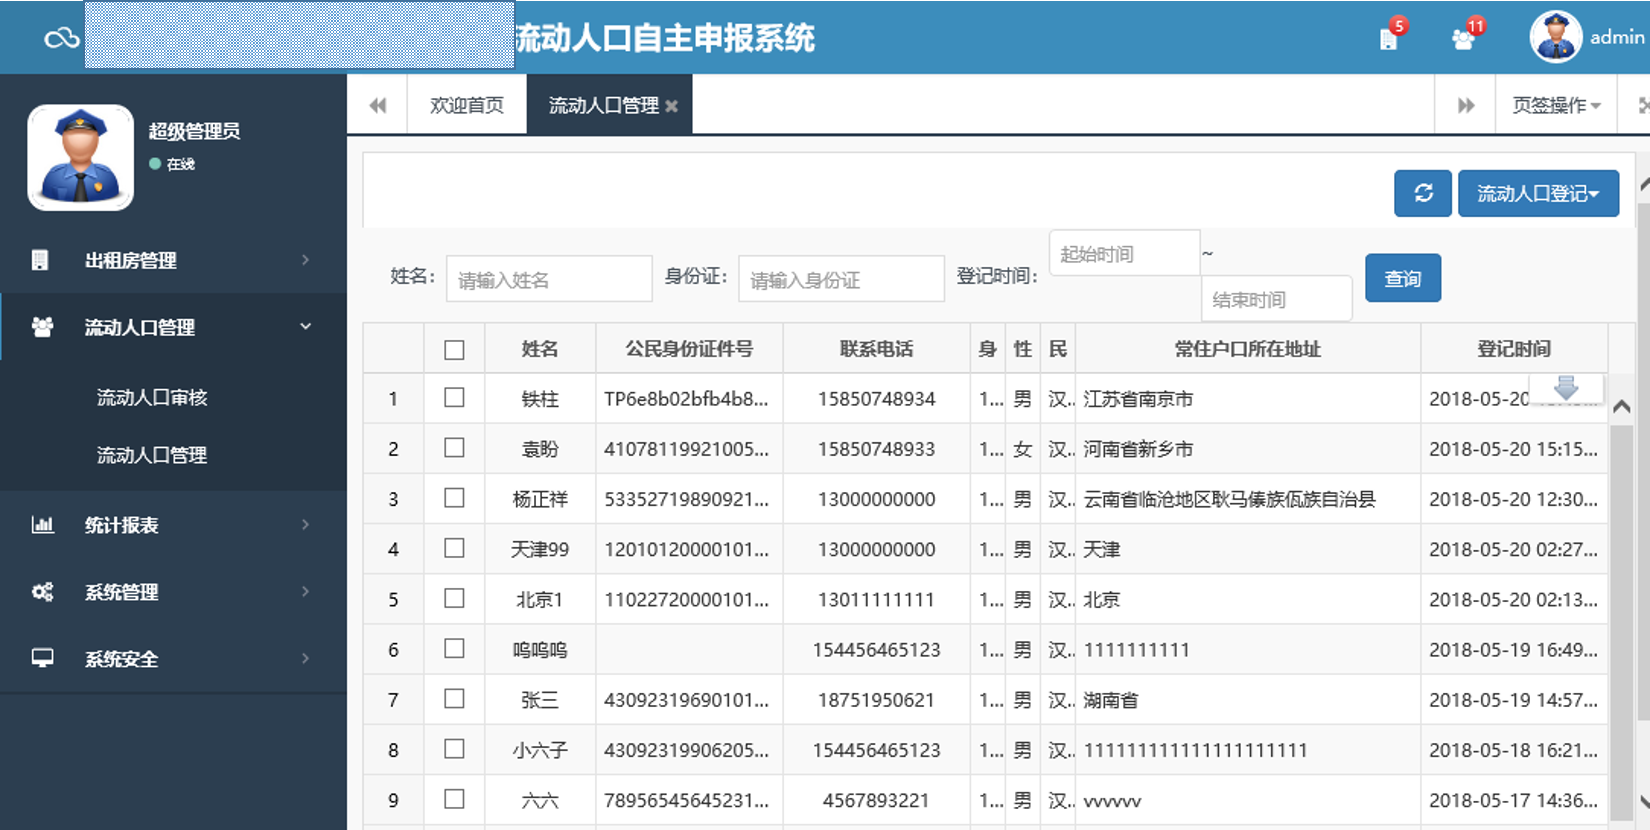Open the 流动人口登记 dropdown button
The width and height of the screenshot is (1650, 830).
pyautogui.click(x=1537, y=193)
